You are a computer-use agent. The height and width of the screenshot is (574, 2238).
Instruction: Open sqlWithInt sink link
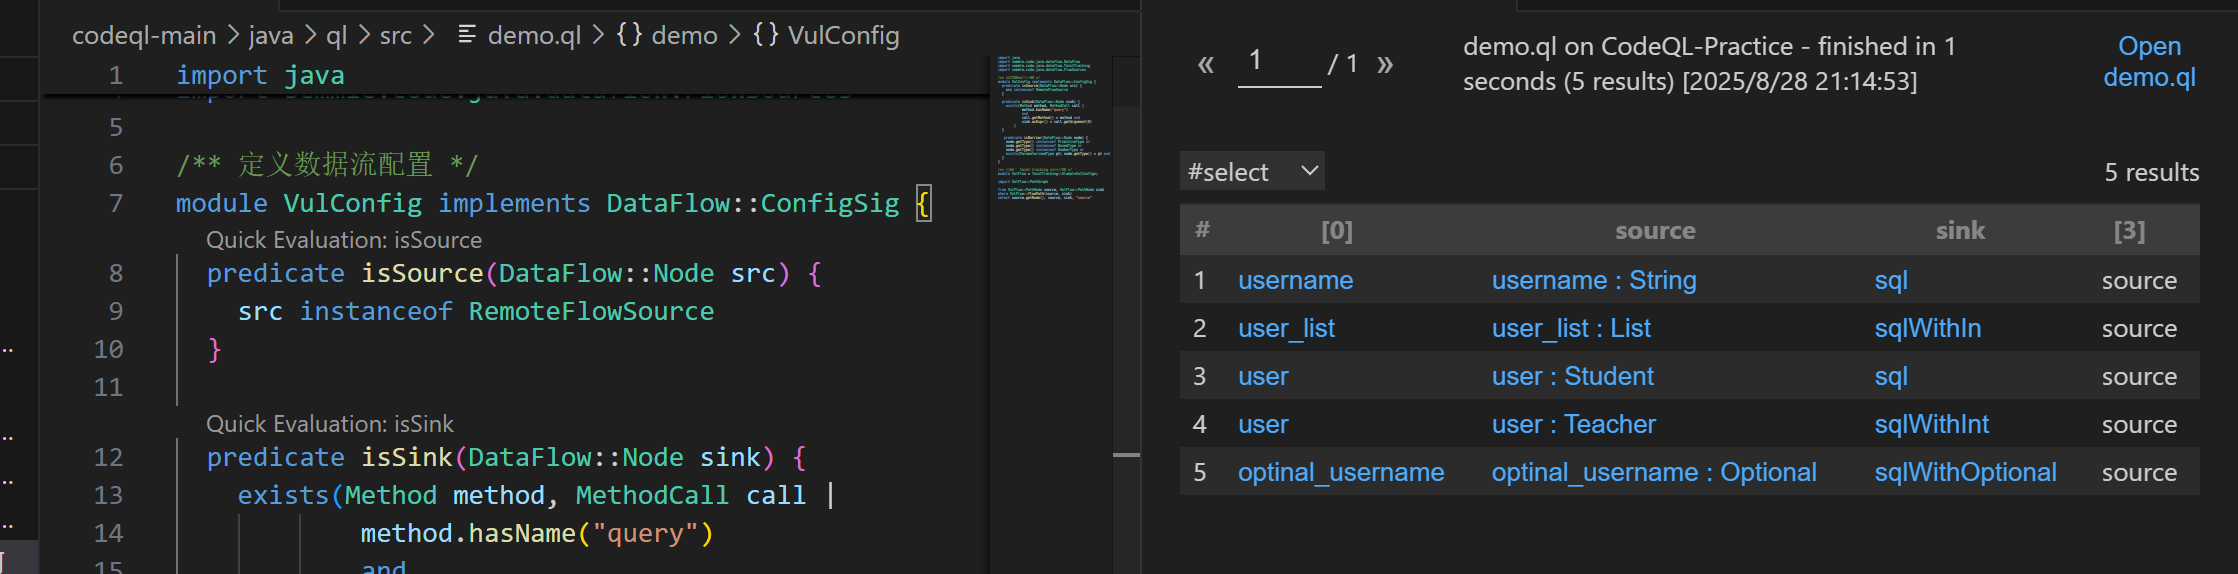click(1932, 424)
